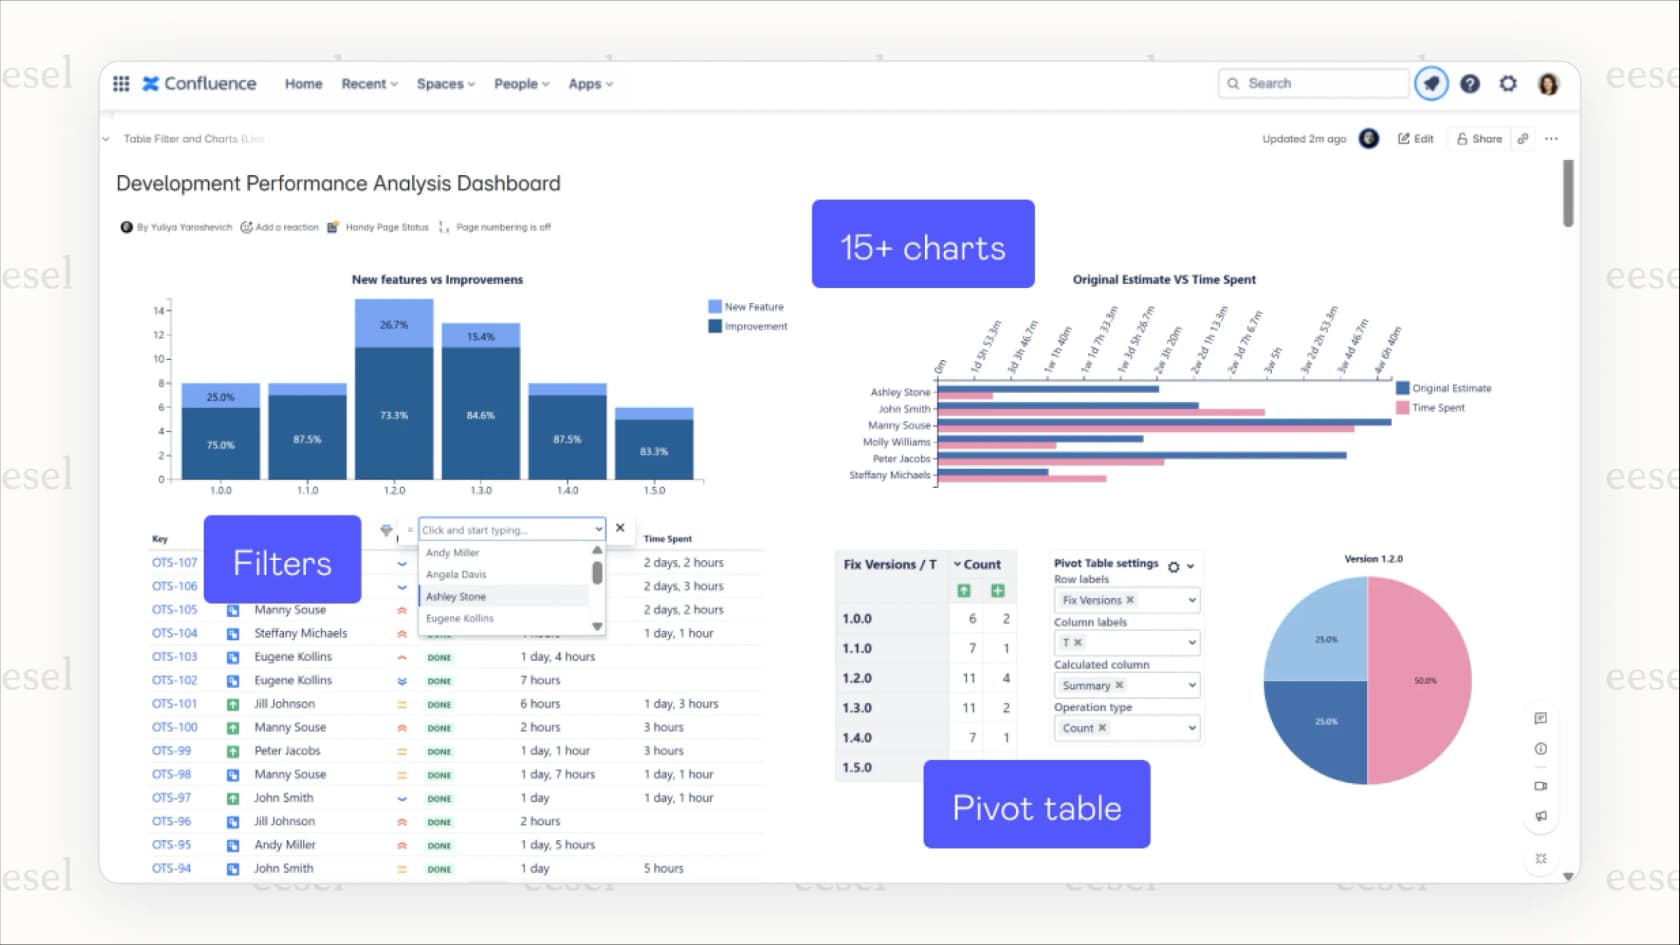This screenshot has width=1680, height=945.
Task: Expand the Recent menu
Action: click(370, 84)
